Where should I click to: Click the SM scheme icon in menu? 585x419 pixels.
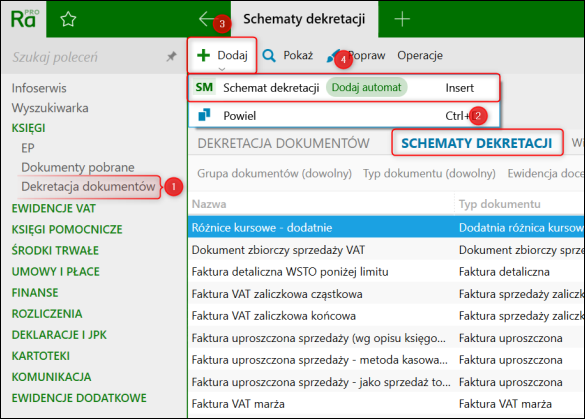tap(204, 87)
